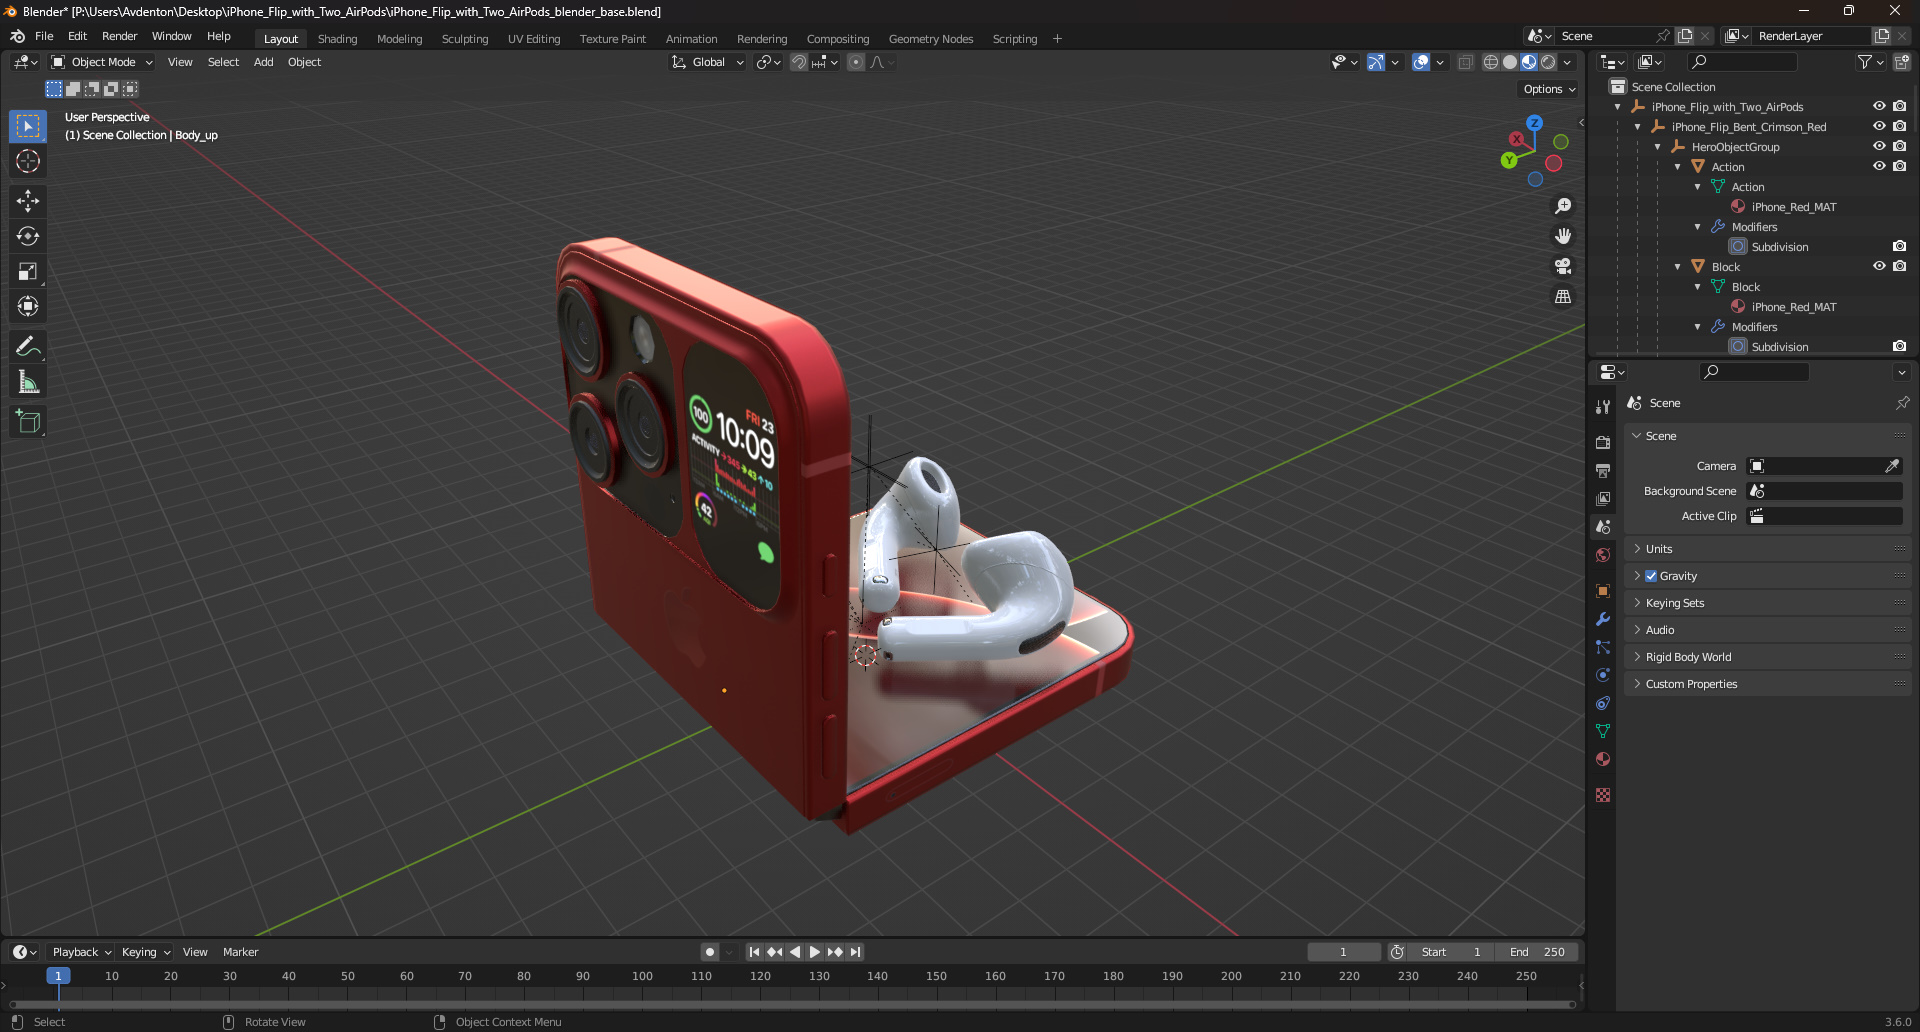The height and width of the screenshot is (1032, 1920).
Task: Open the Render menu
Action: coord(119,36)
